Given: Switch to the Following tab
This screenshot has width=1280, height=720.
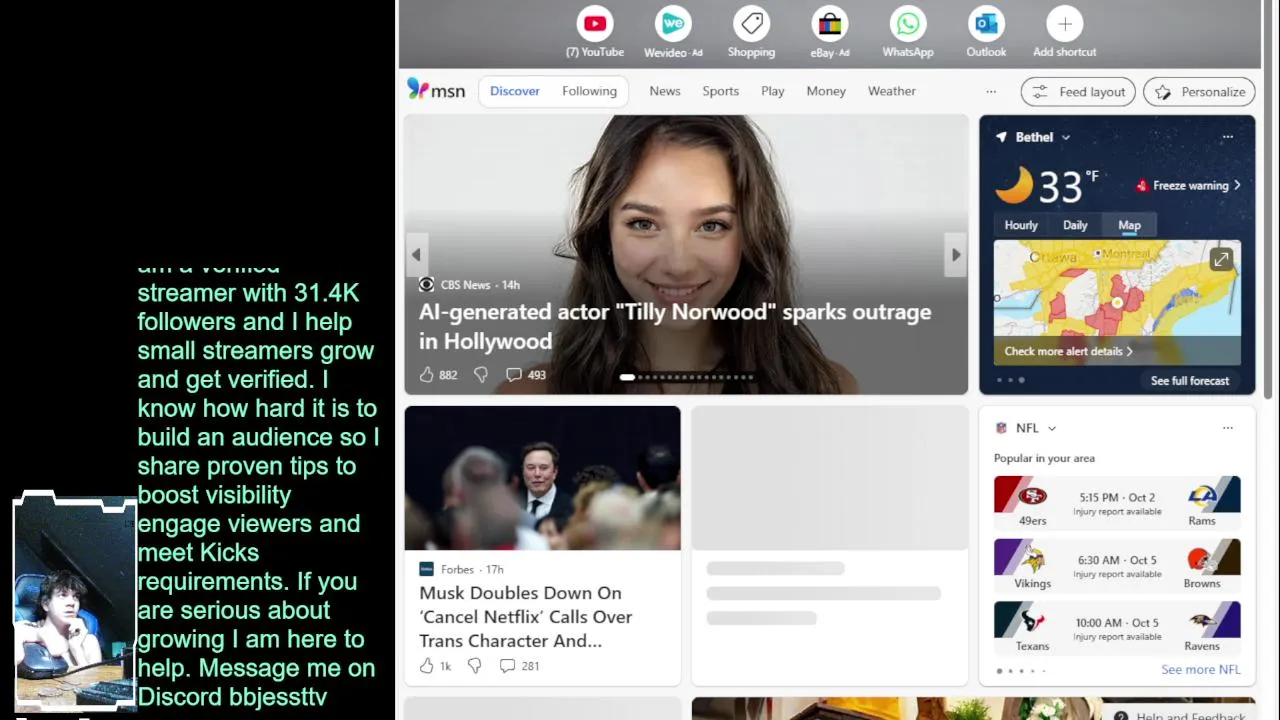Looking at the screenshot, I should tap(589, 91).
